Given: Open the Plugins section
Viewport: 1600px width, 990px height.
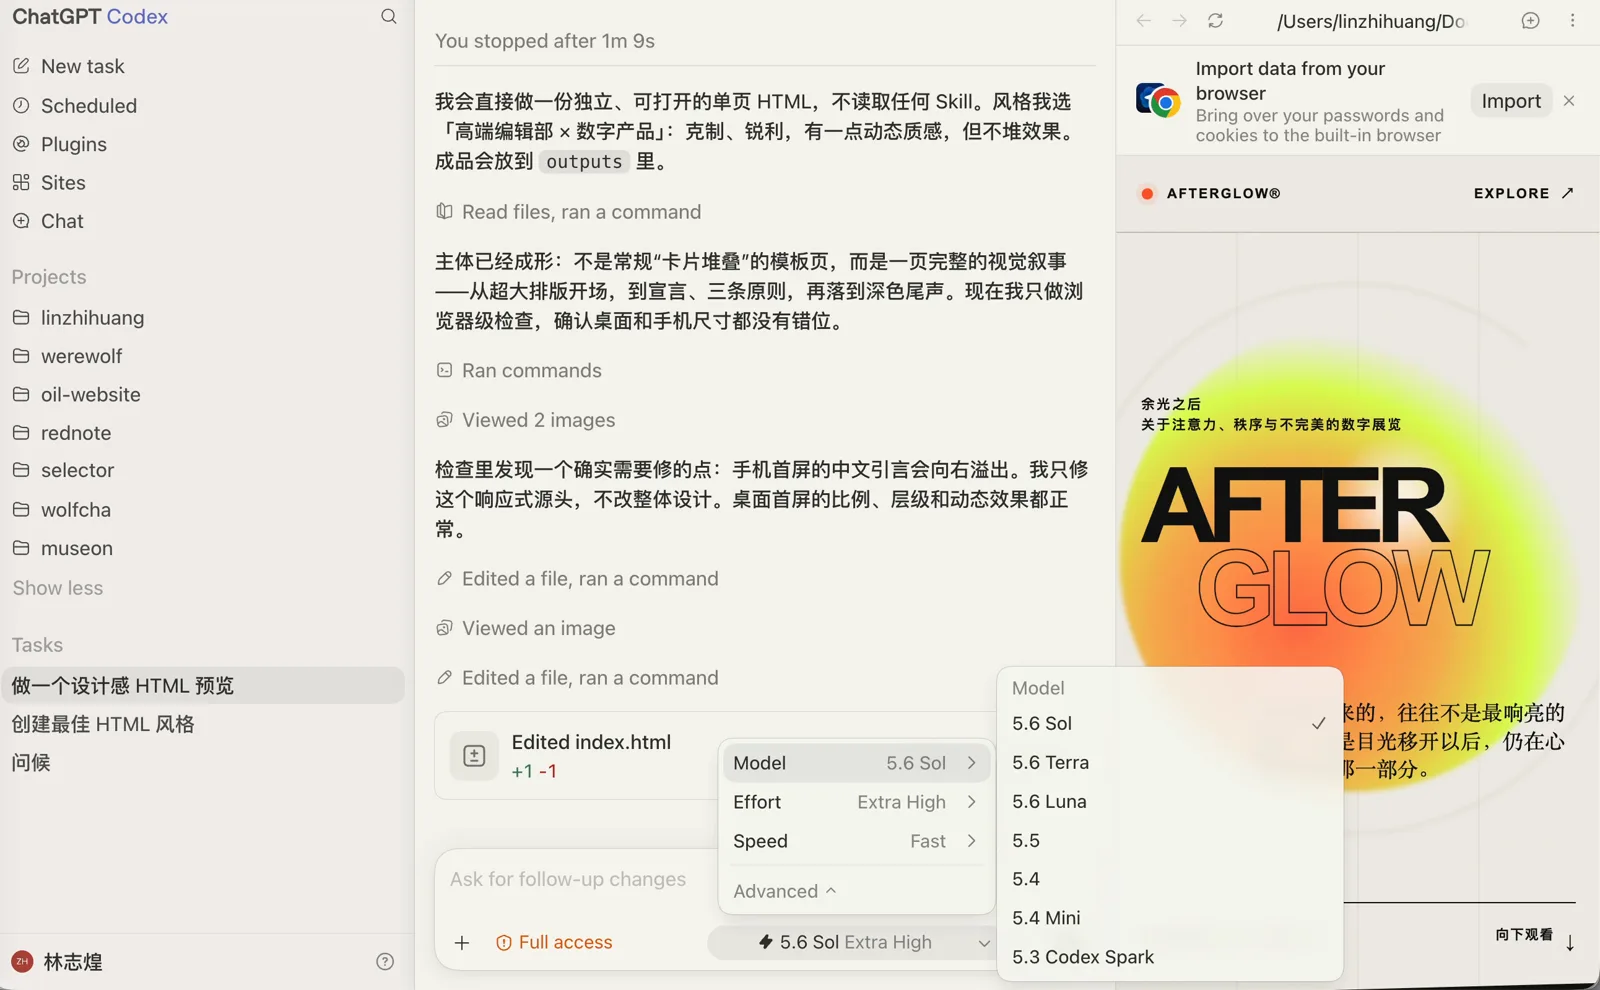Looking at the screenshot, I should click(59, 144).
